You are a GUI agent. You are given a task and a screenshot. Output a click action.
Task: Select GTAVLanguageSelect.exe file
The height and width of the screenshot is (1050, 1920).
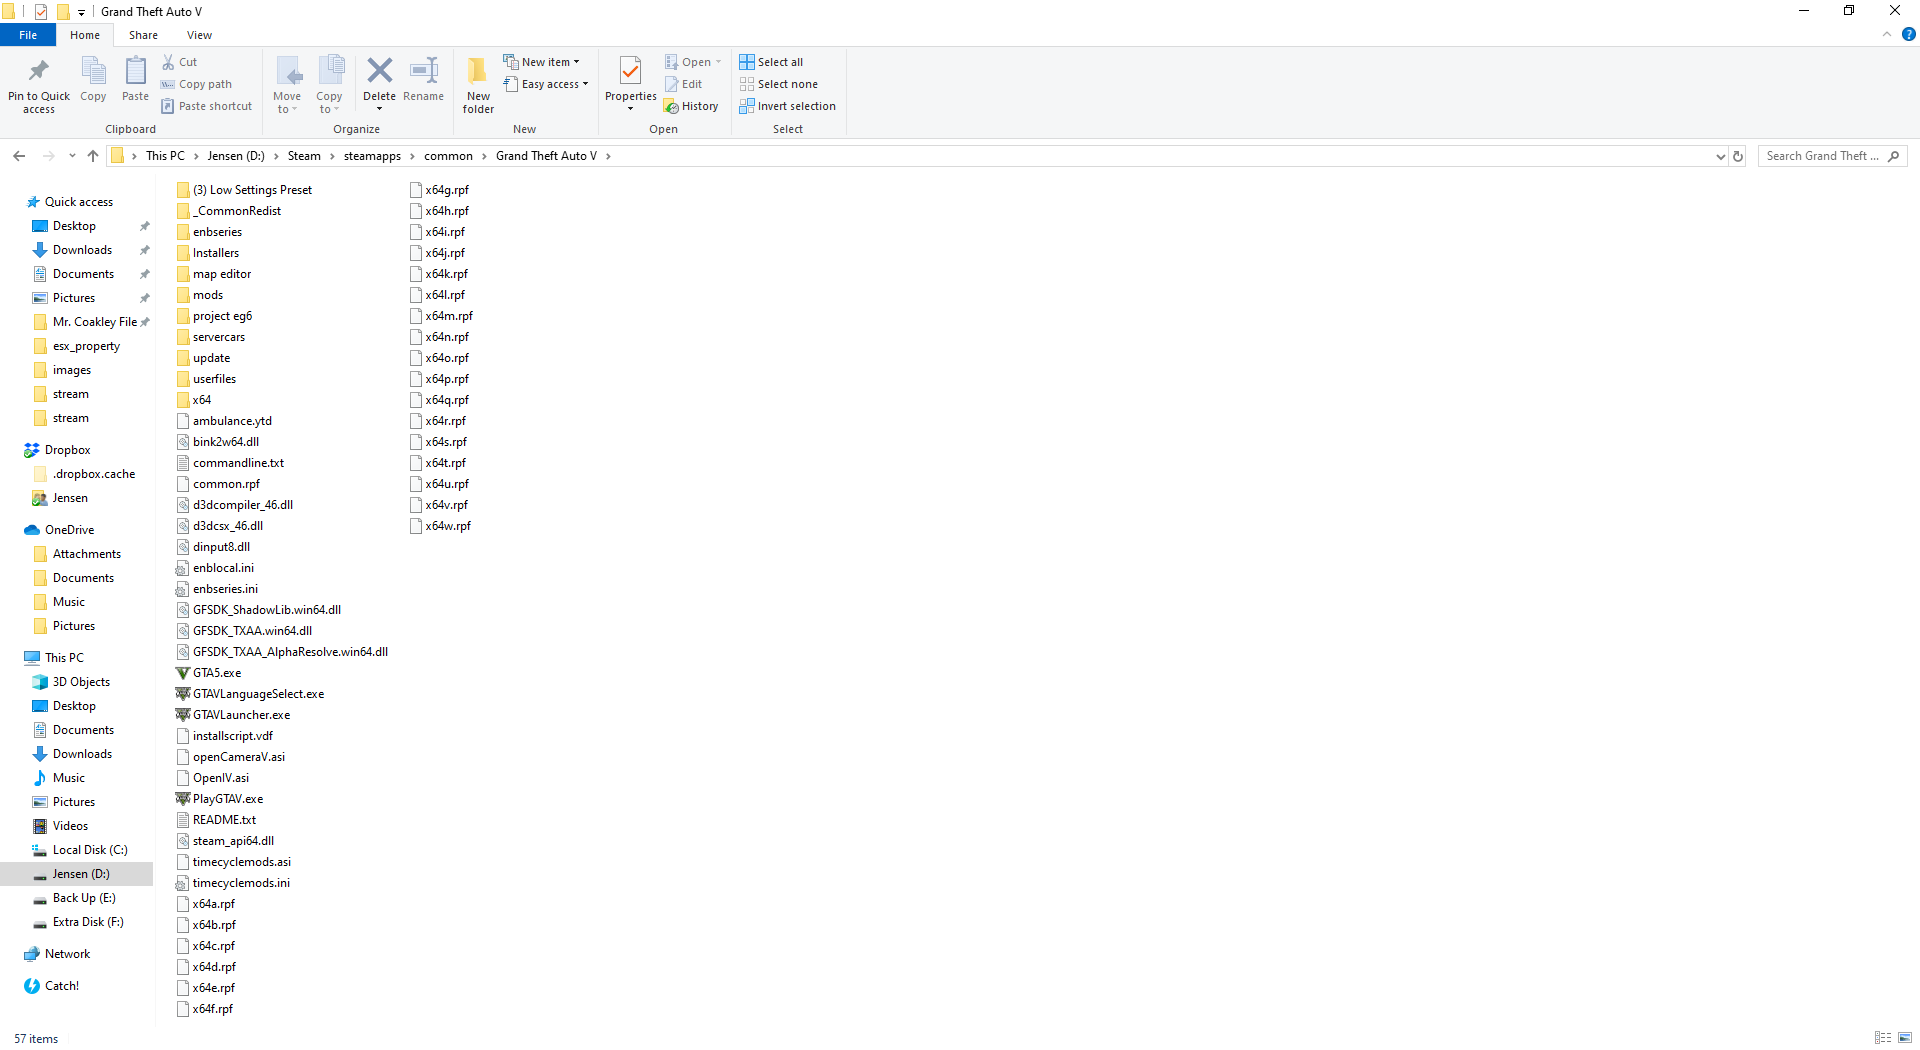point(258,694)
